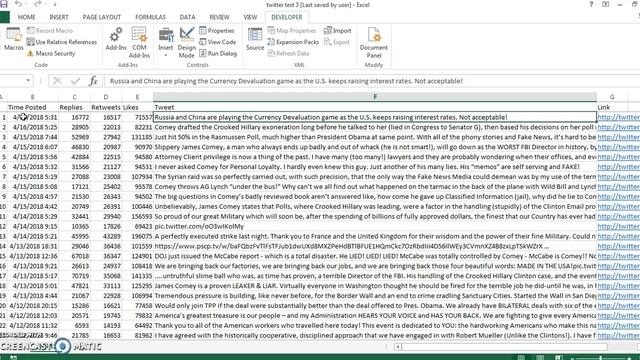
Task: Open twitter link in Tremendous pressure row
Action: click(618, 296)
